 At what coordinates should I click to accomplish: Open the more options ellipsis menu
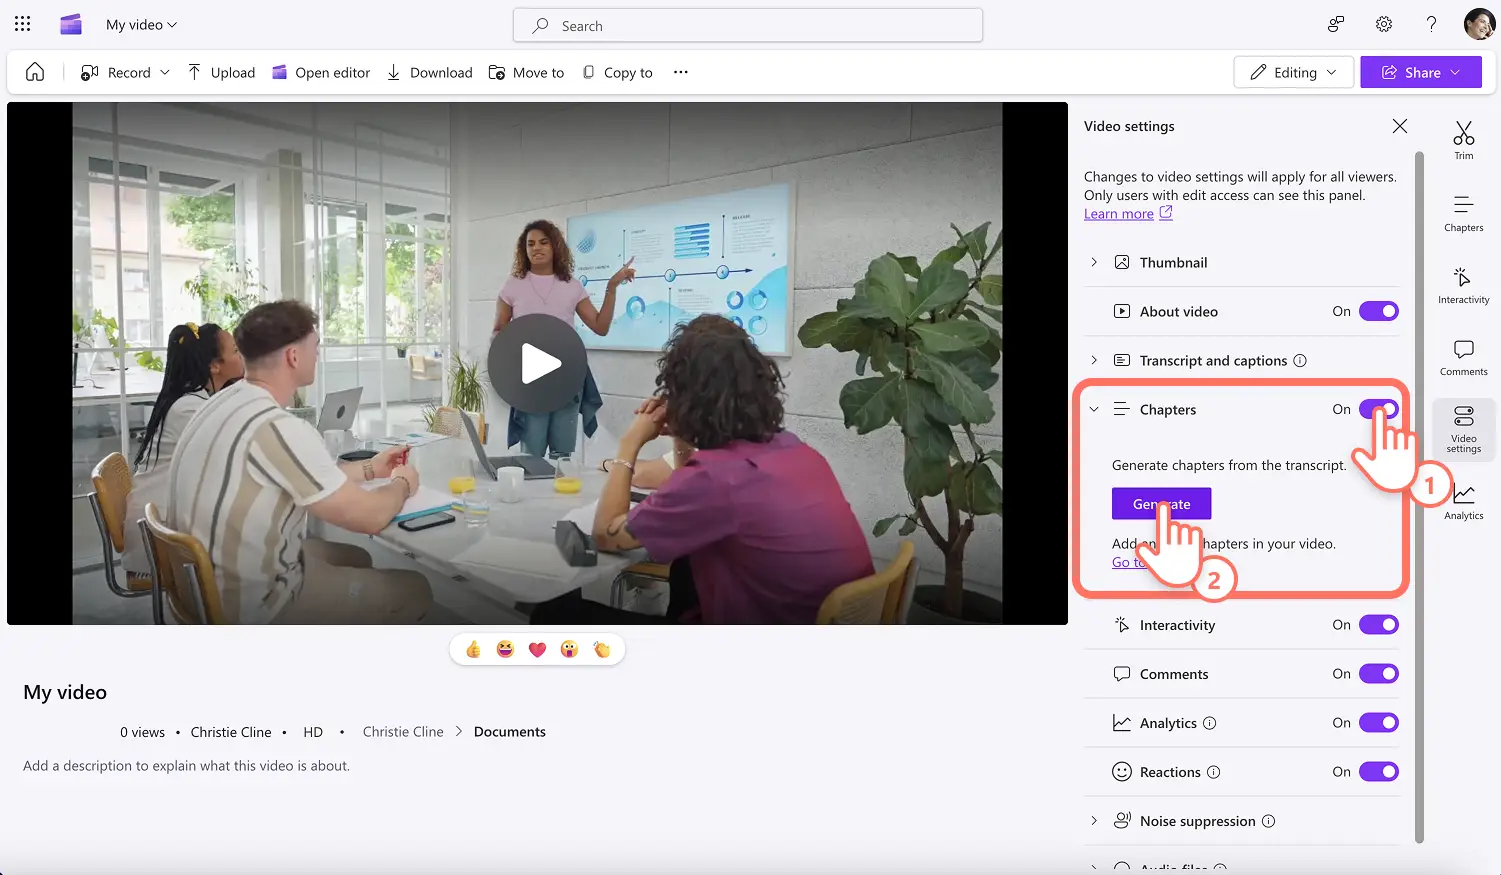[681, 72]
